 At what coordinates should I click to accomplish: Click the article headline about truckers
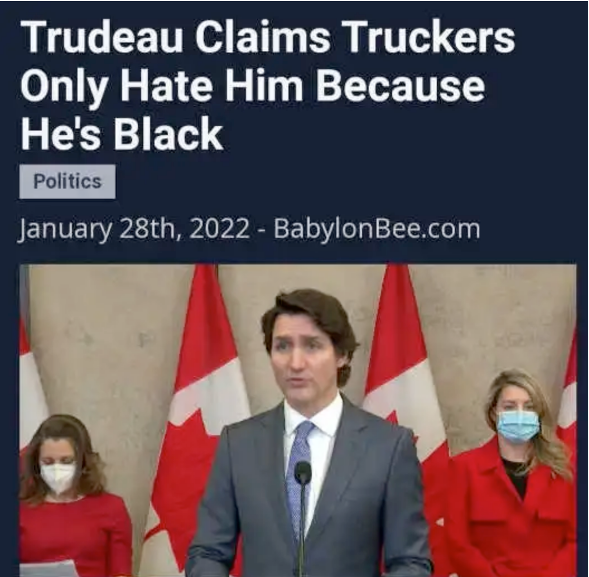267,85
